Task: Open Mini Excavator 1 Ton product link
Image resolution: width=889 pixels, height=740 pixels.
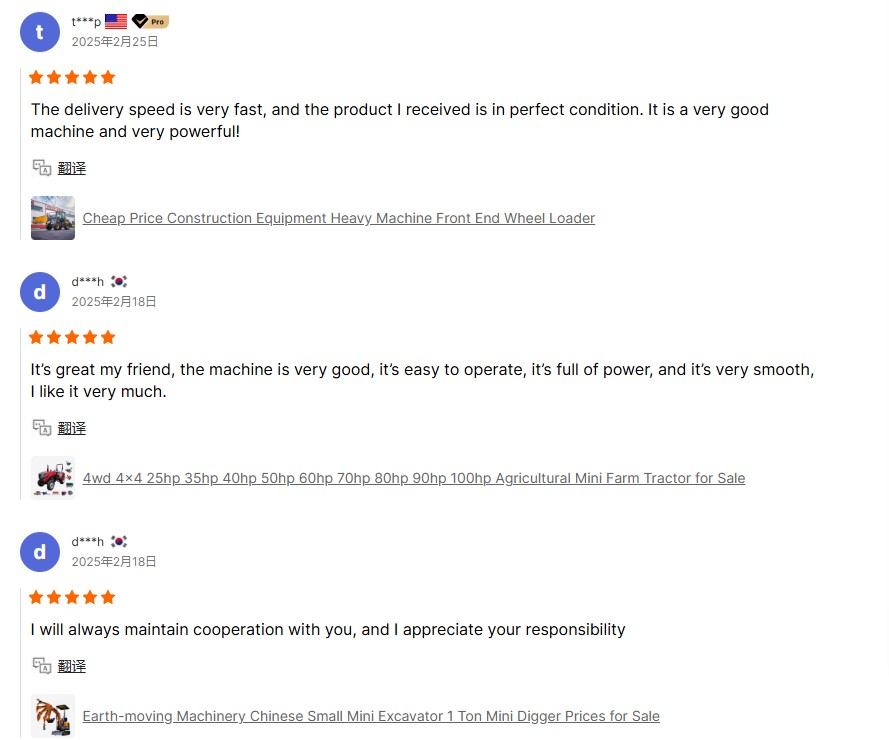Action: click(x=370, y=716)
